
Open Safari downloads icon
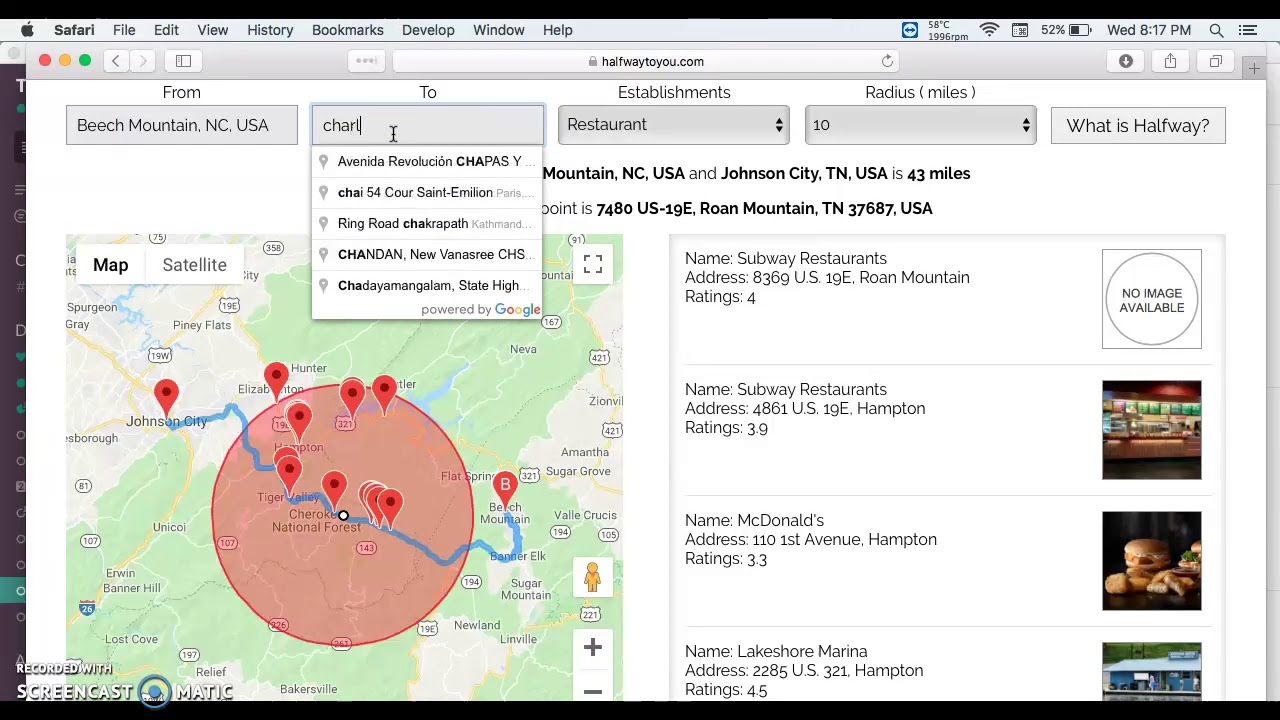tap(1126, 61)
